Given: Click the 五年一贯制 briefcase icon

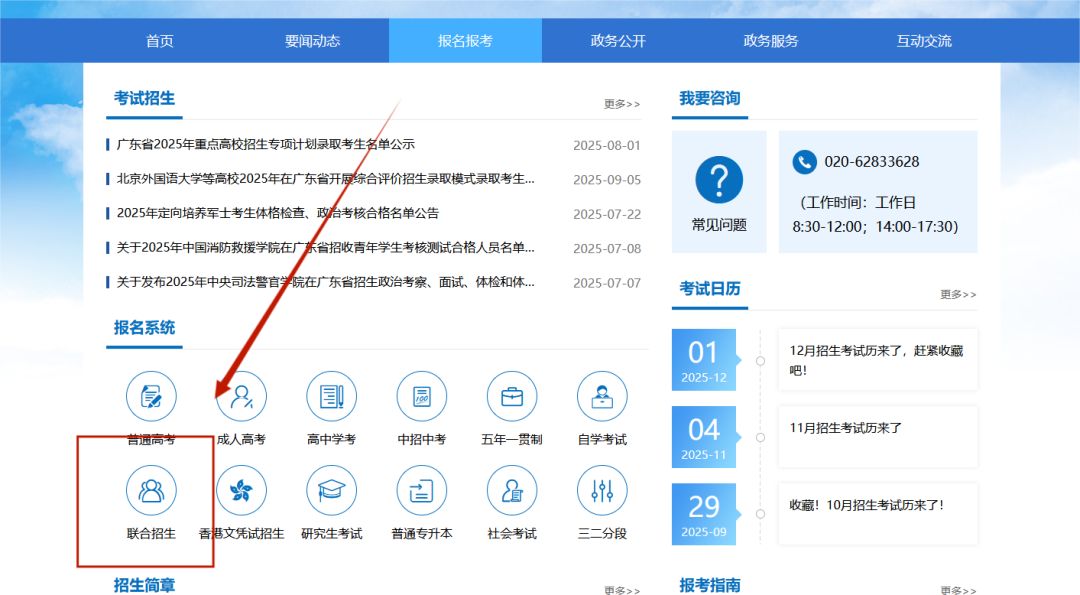Looking at the screenshot, I should 512,397.
